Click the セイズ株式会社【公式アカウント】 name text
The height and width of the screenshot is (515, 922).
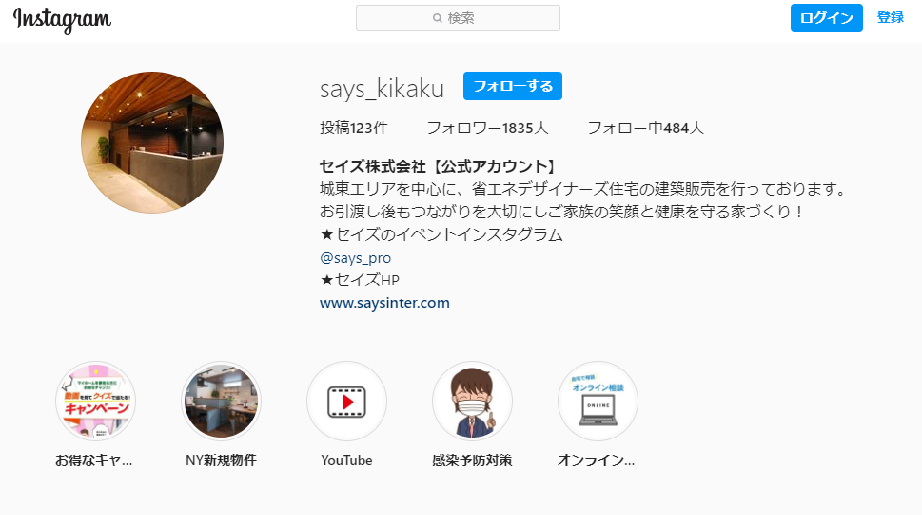click(439, 167)
